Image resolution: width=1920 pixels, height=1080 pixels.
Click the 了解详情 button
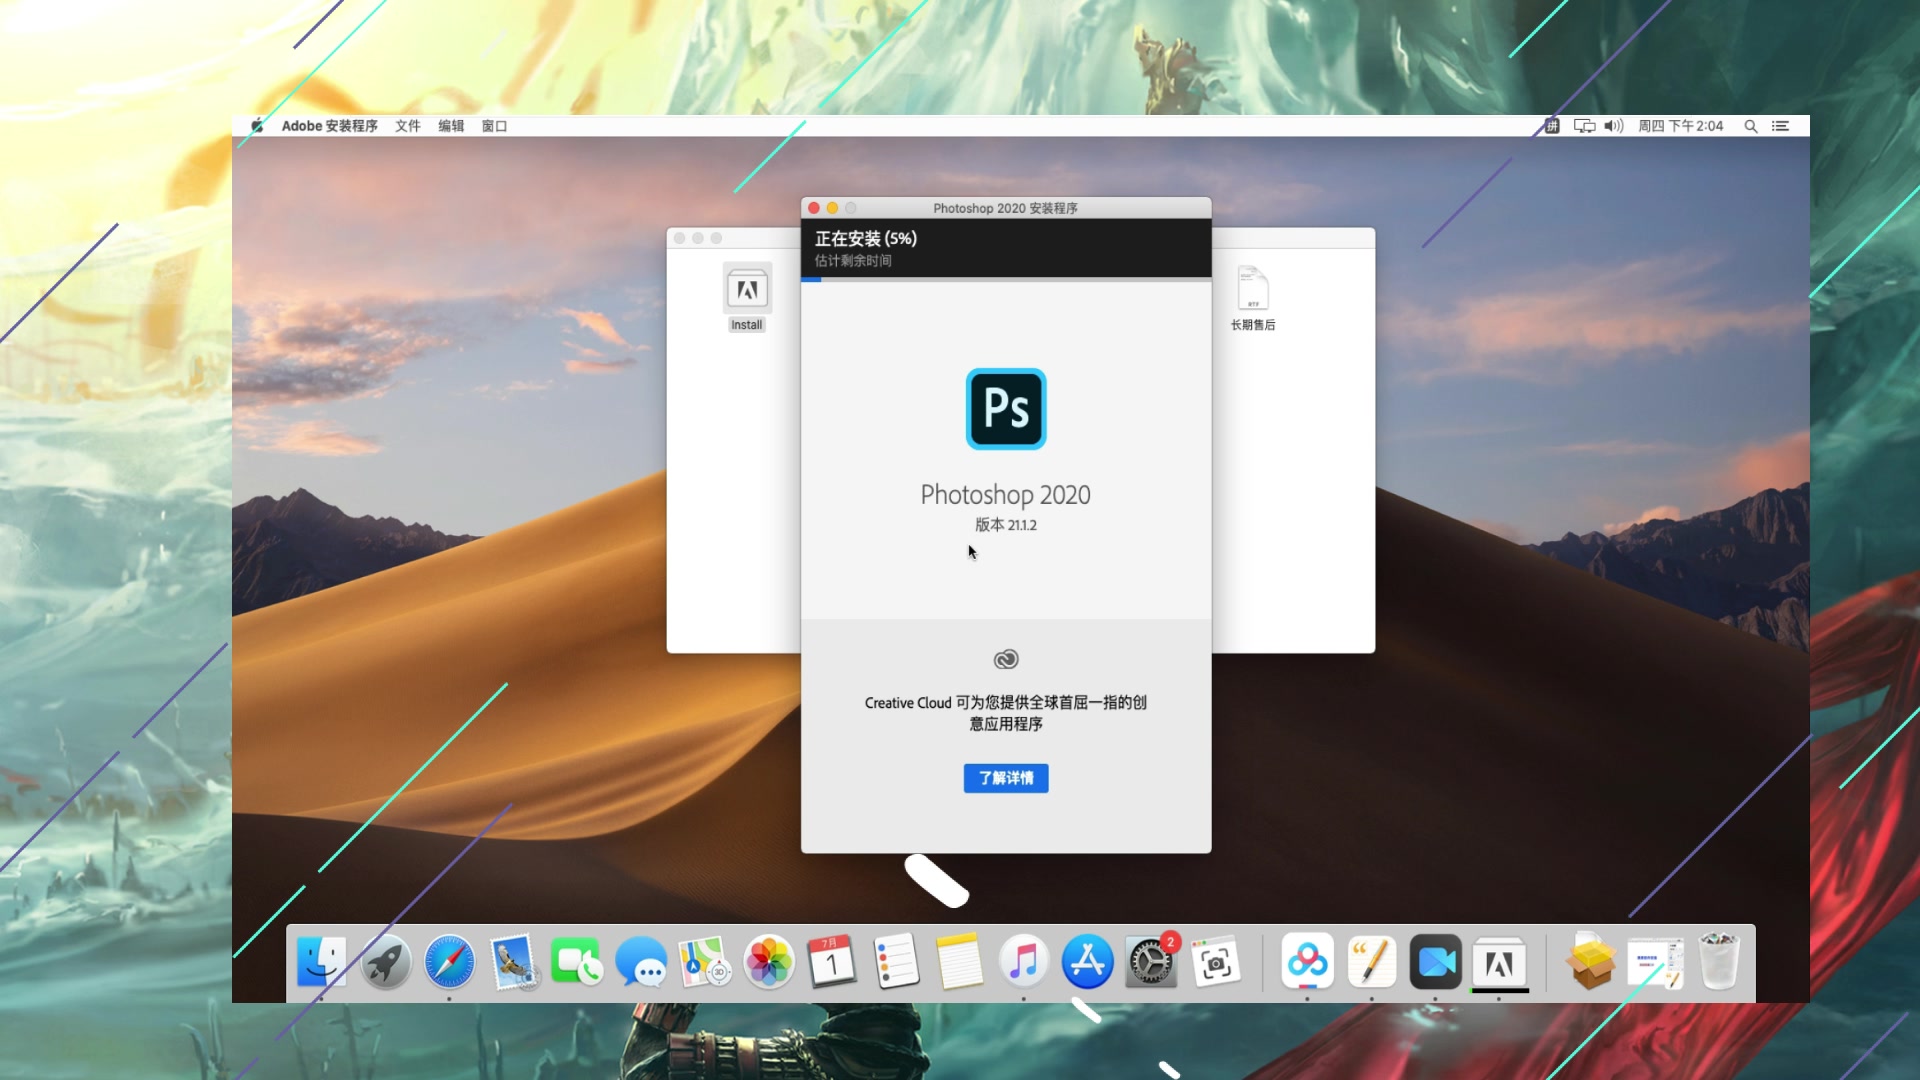tap(1006, 778)
